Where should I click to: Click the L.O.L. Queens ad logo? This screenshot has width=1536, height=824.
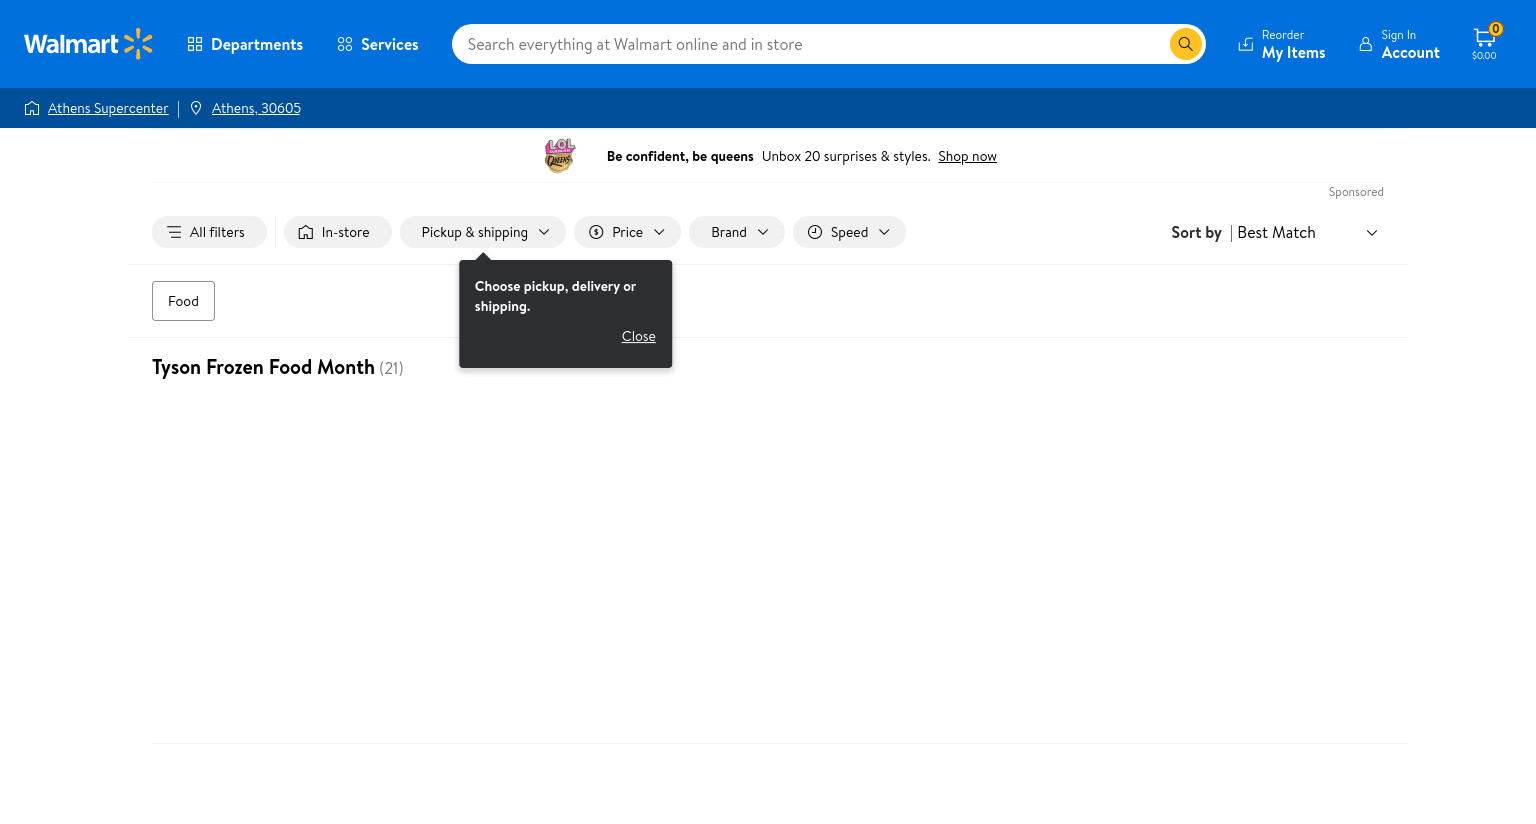click(560, 156)
